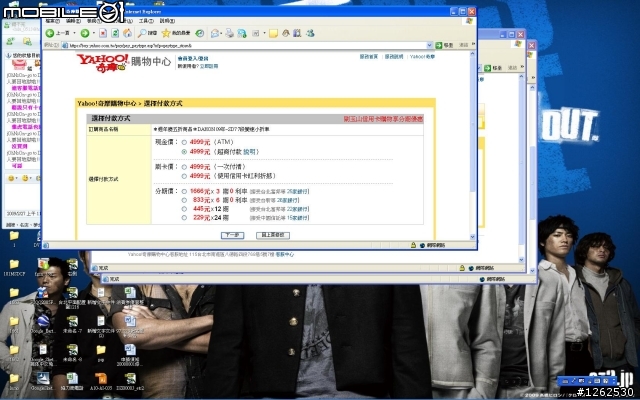640x400 pixels.
Task: Open the Help (說明) menu
Action: [x=167, y=21]
